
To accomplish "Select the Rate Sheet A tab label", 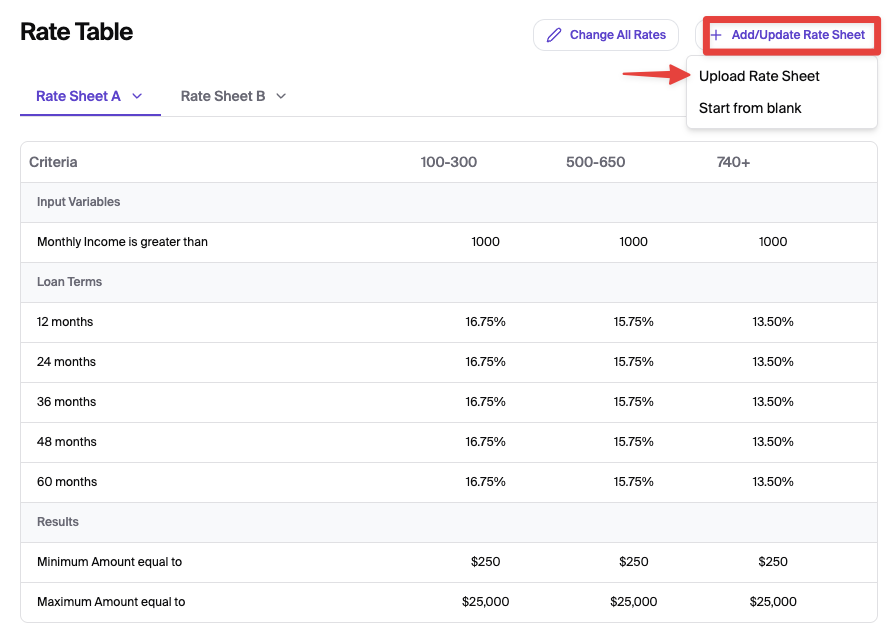I will tap(78, 96).
